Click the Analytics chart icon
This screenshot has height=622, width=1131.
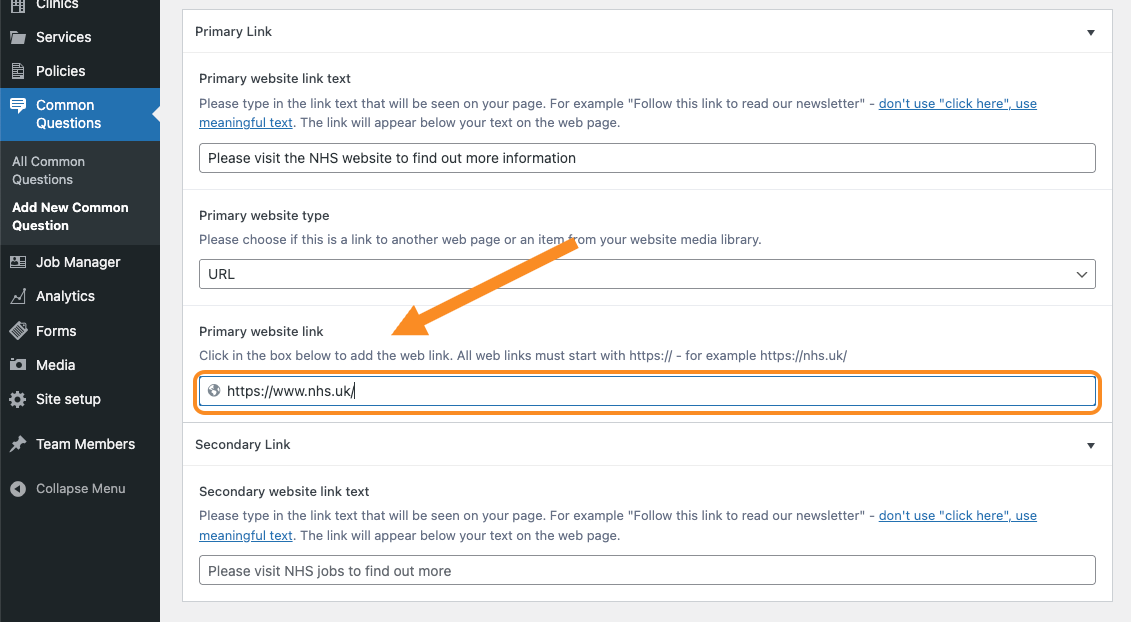18,296
